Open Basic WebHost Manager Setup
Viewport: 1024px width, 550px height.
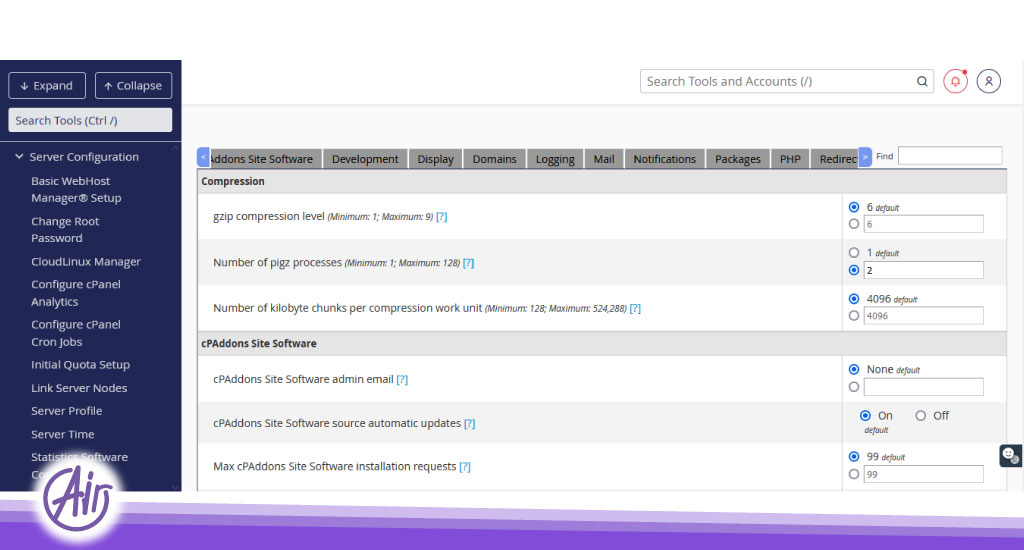tap(76, 189)
